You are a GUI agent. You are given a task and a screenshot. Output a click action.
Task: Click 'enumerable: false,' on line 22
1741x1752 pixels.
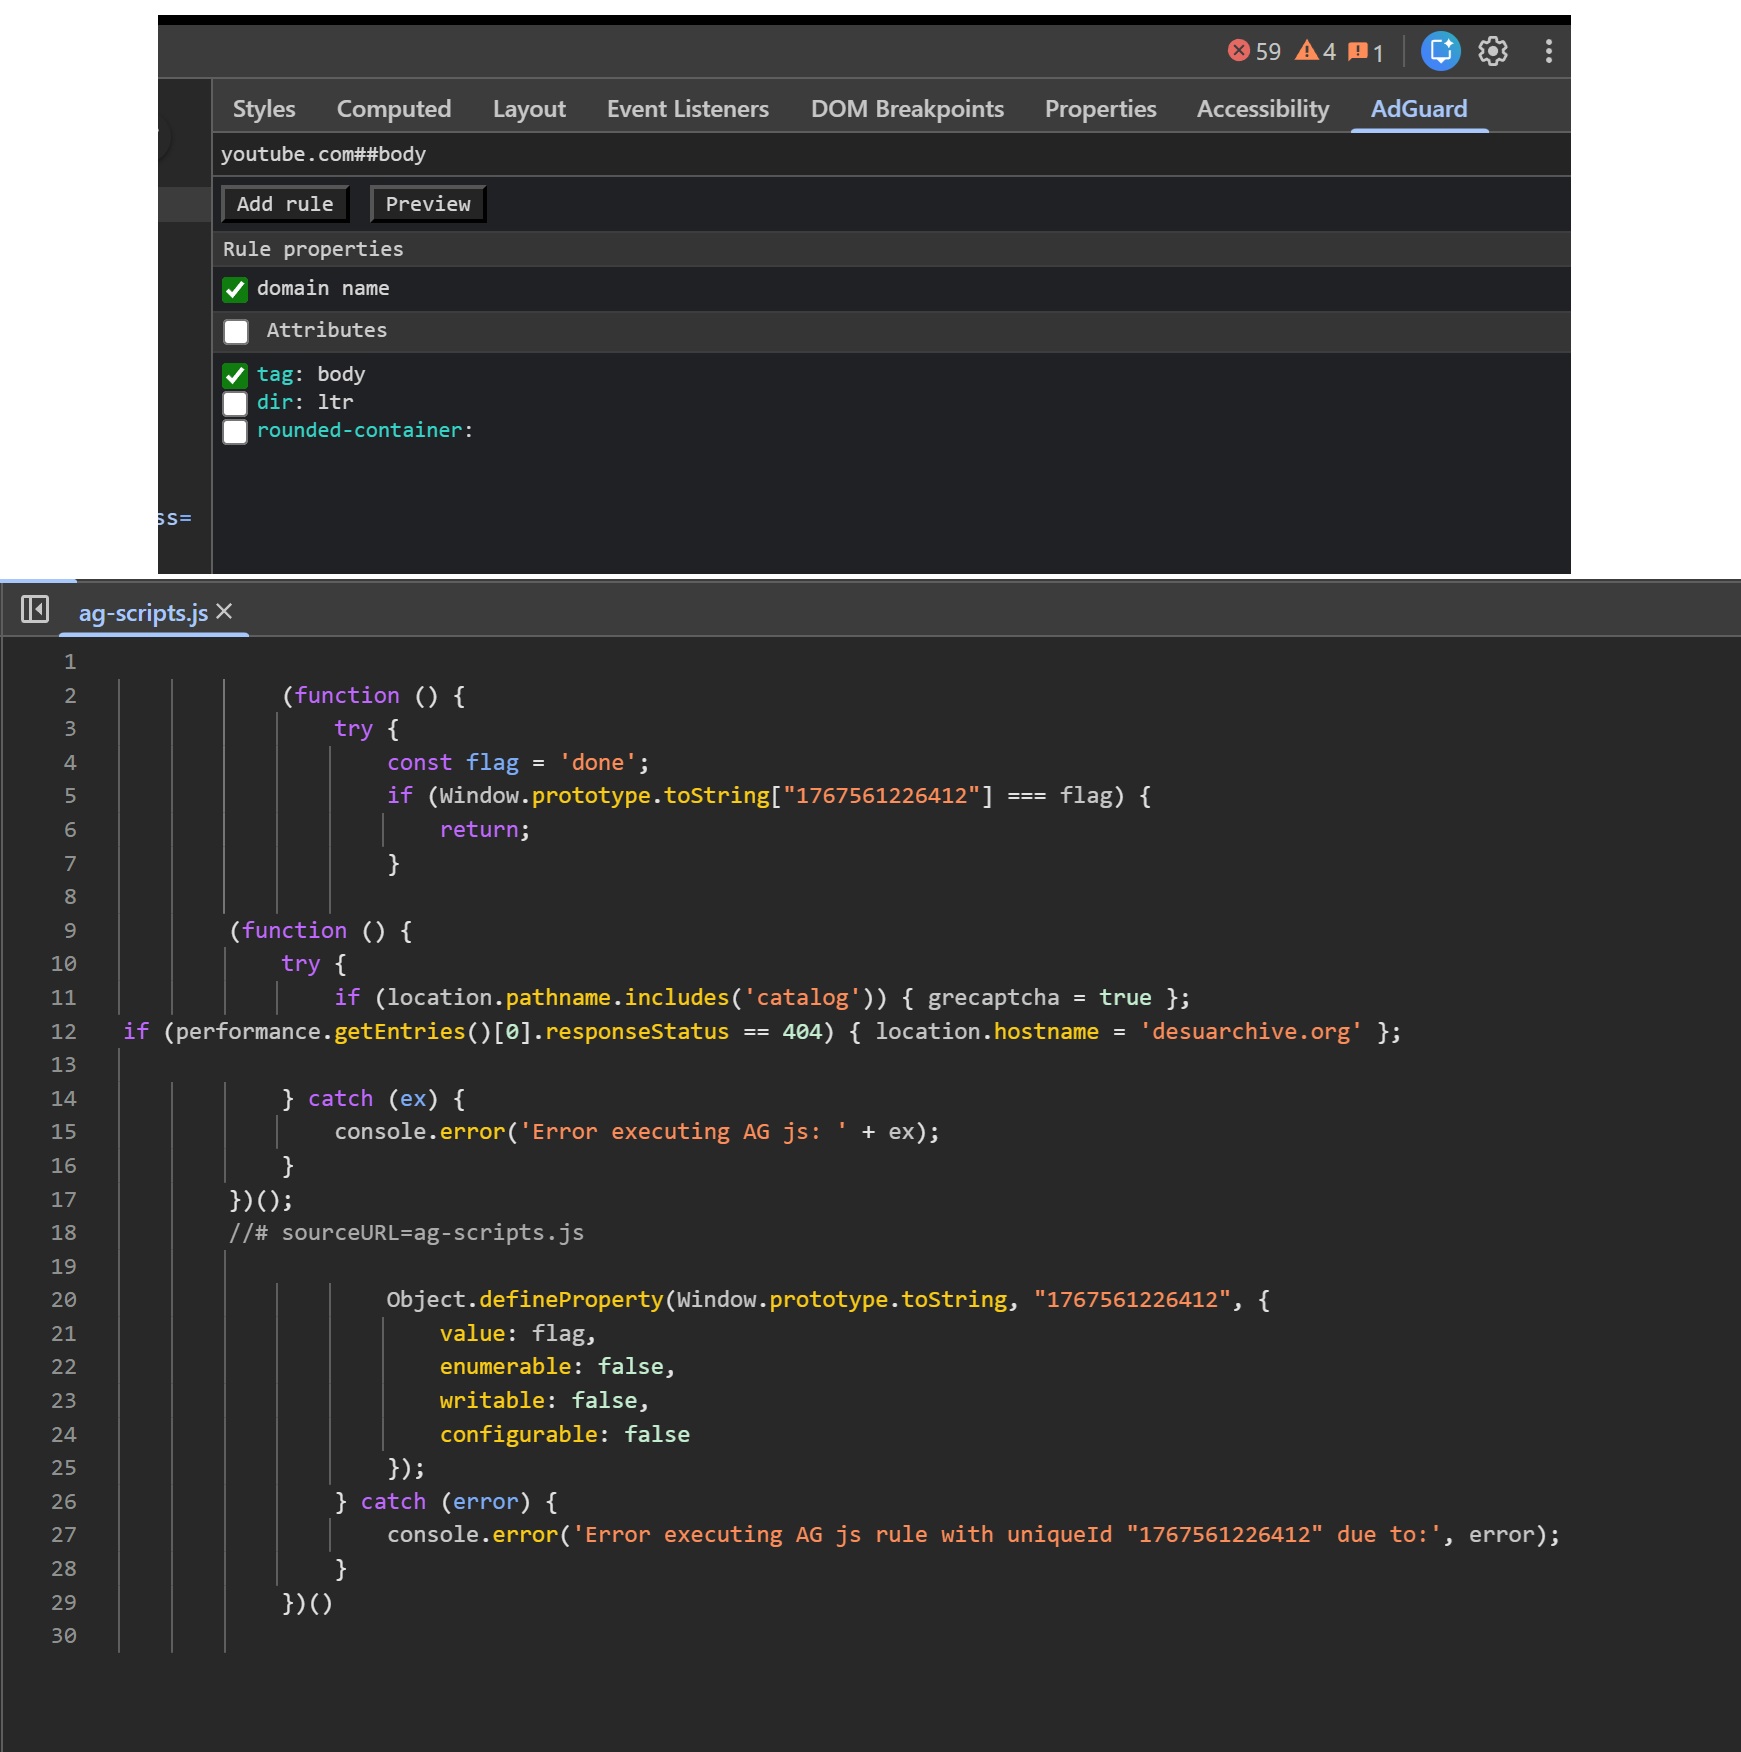pos(558,1366)
